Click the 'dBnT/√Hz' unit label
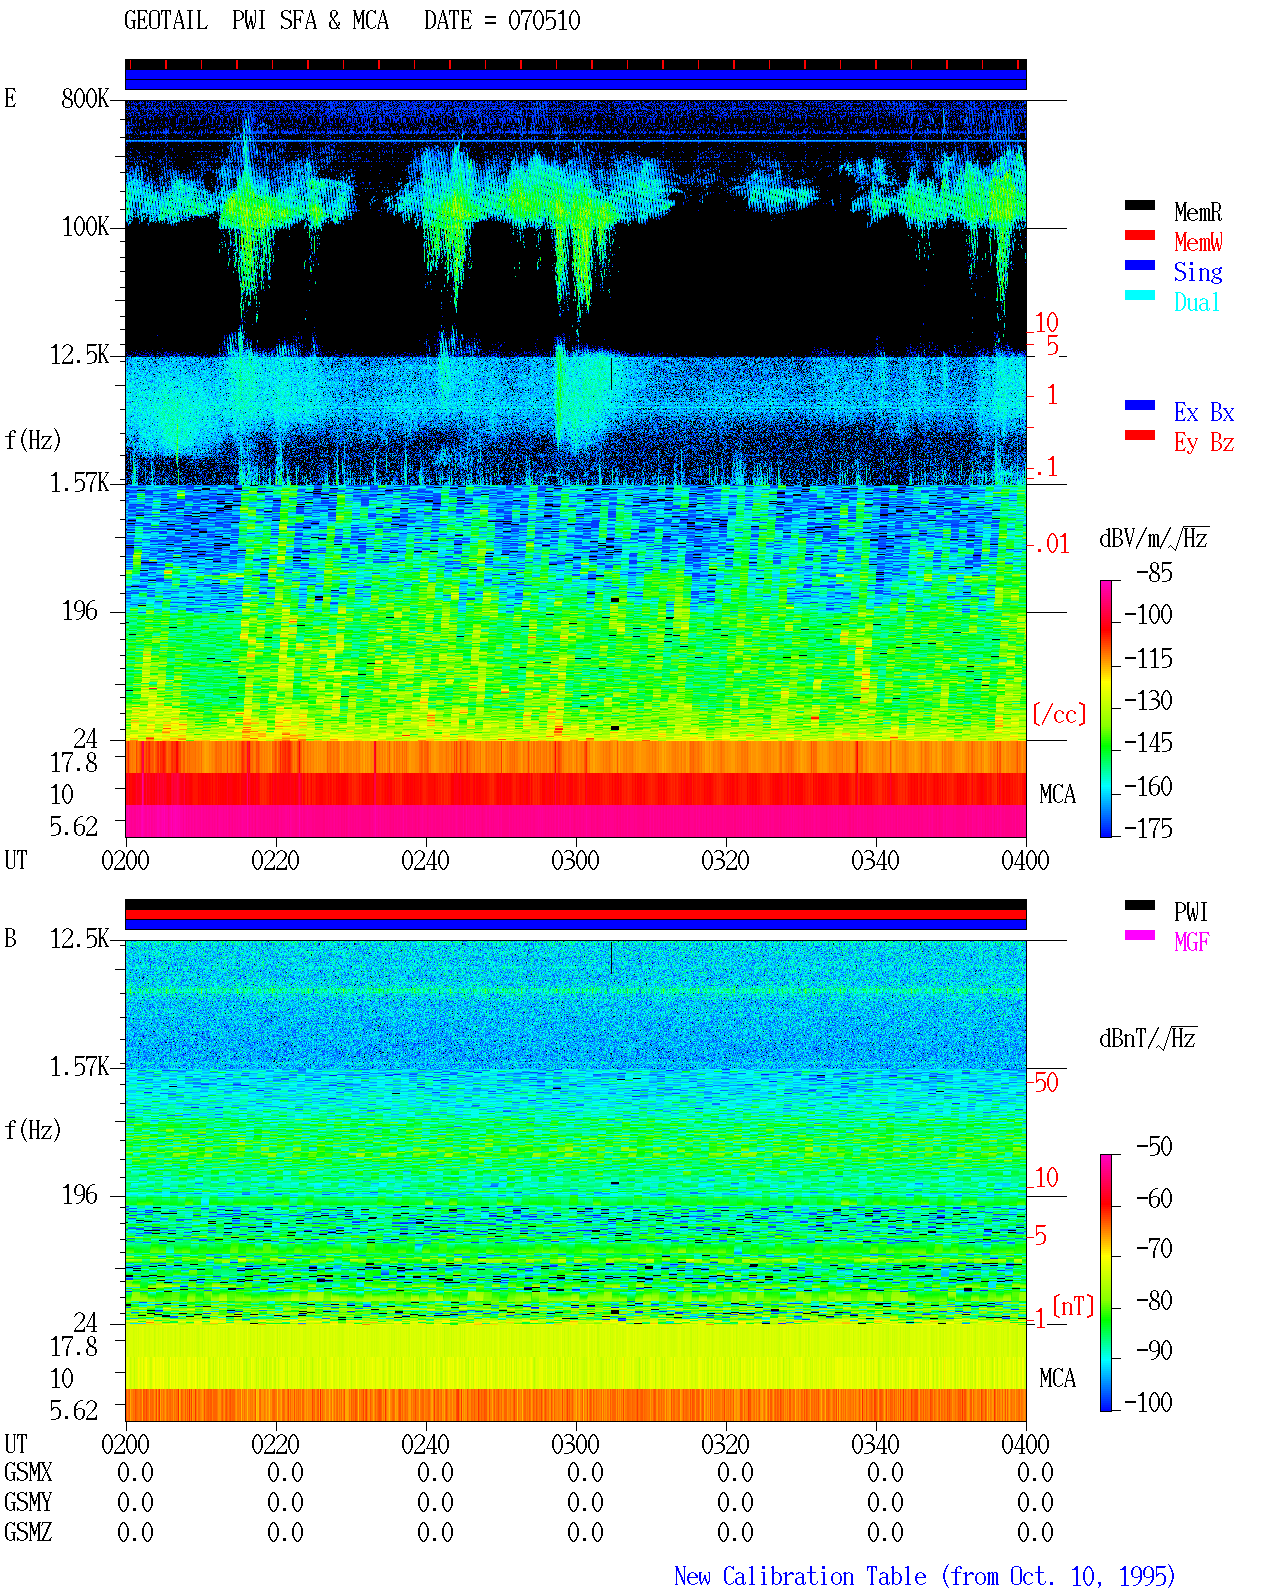The image size is (1280, 1593). click(x=1148, y=1038)
